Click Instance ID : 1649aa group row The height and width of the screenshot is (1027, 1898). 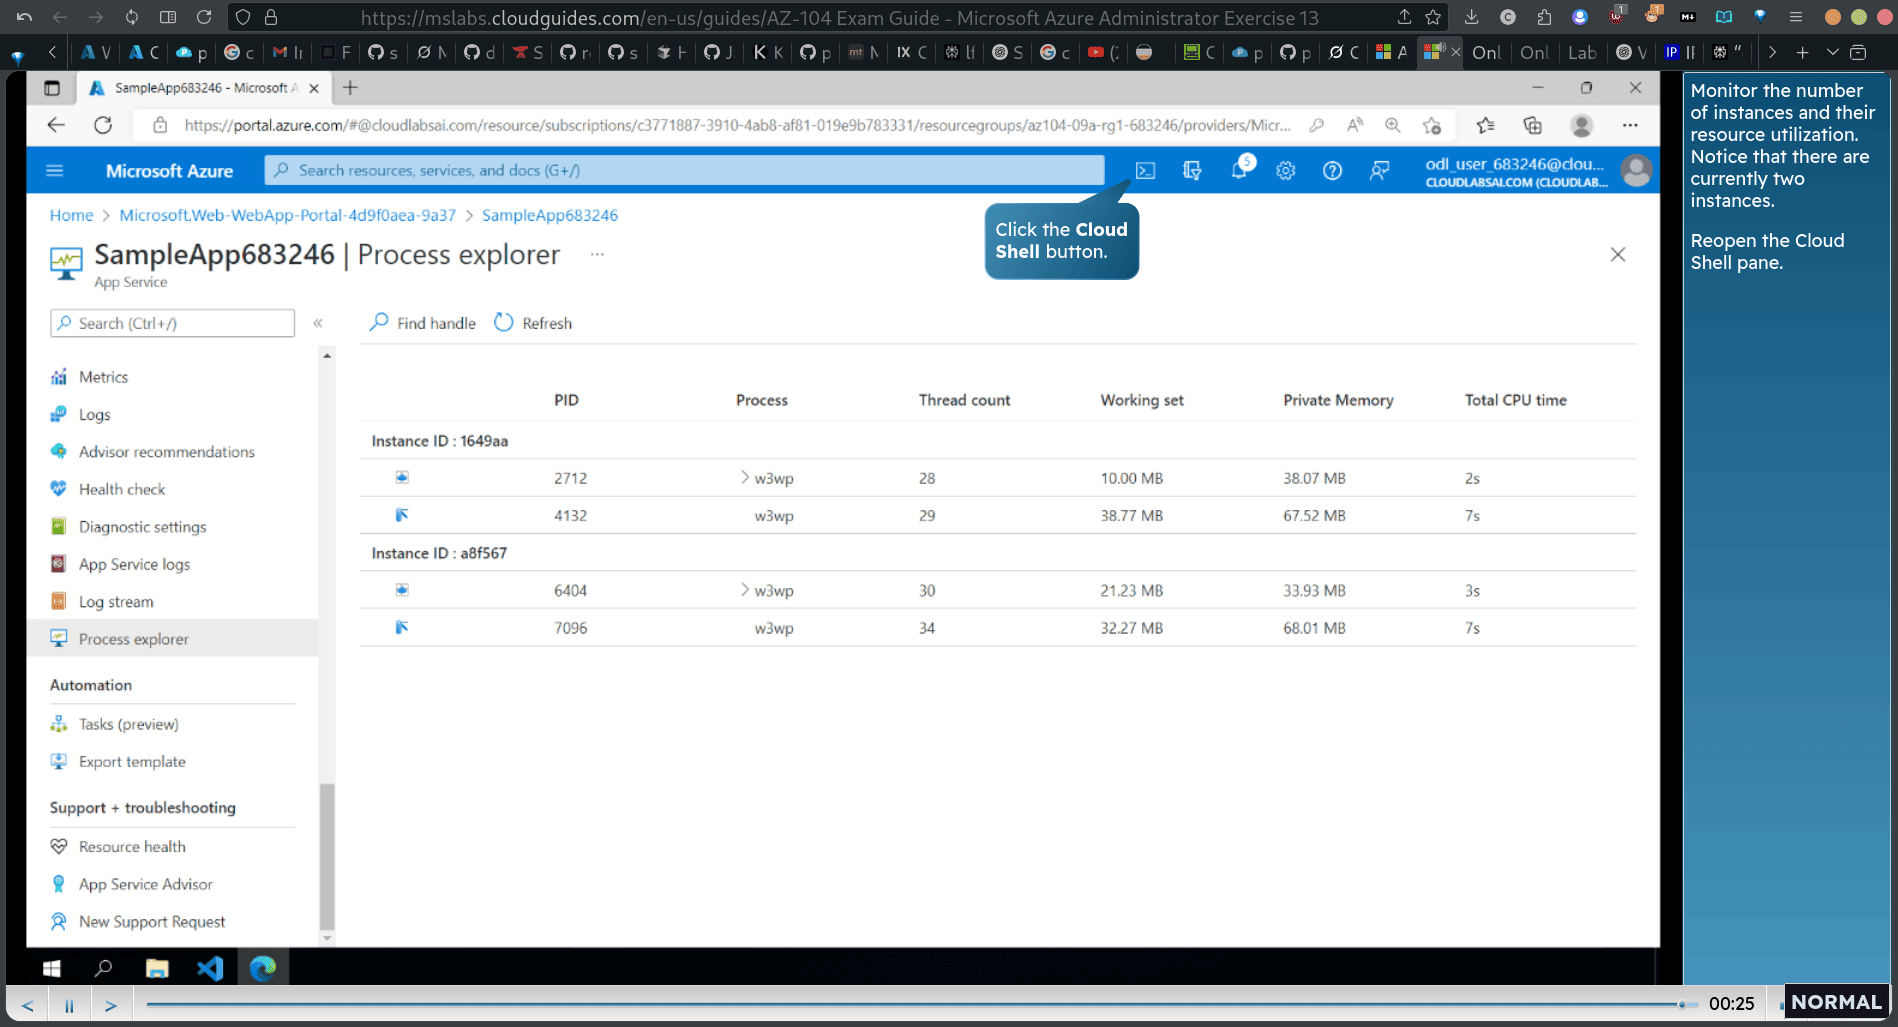coord(998,441)
